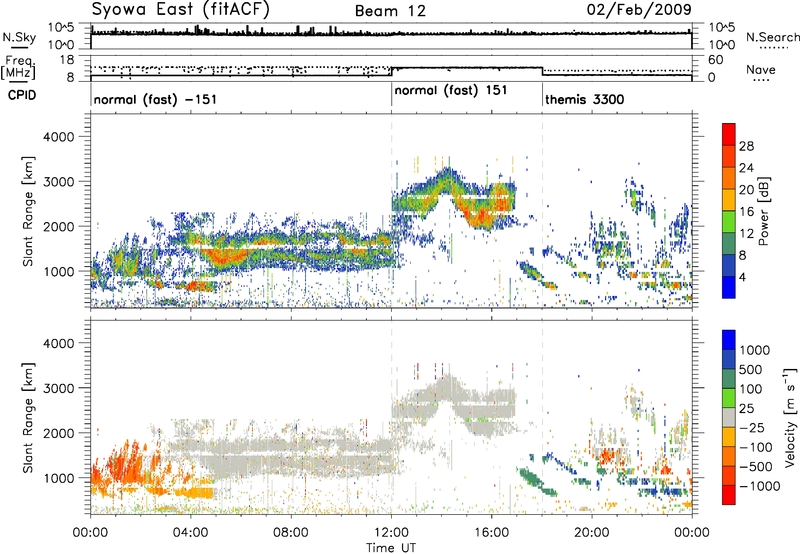Screen dimensions: 800x554
Task: Select the 'Time UT' axis title
Action: pyautogui.click(x=391, y=548)
